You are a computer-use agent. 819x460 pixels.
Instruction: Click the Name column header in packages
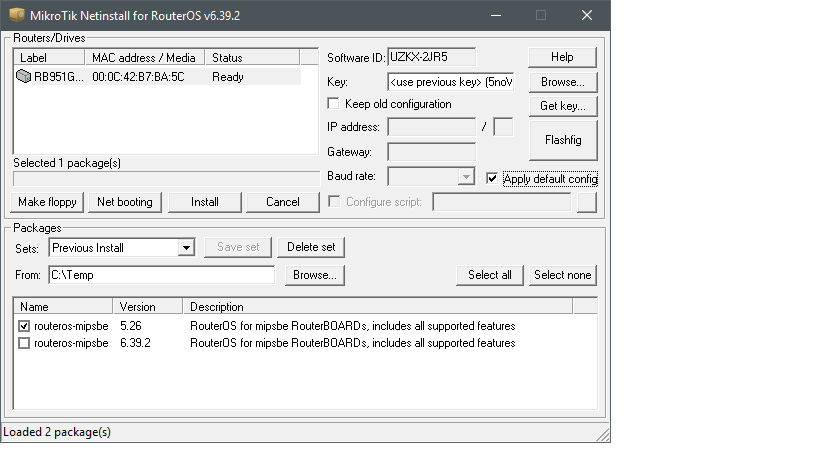[63, 306]
